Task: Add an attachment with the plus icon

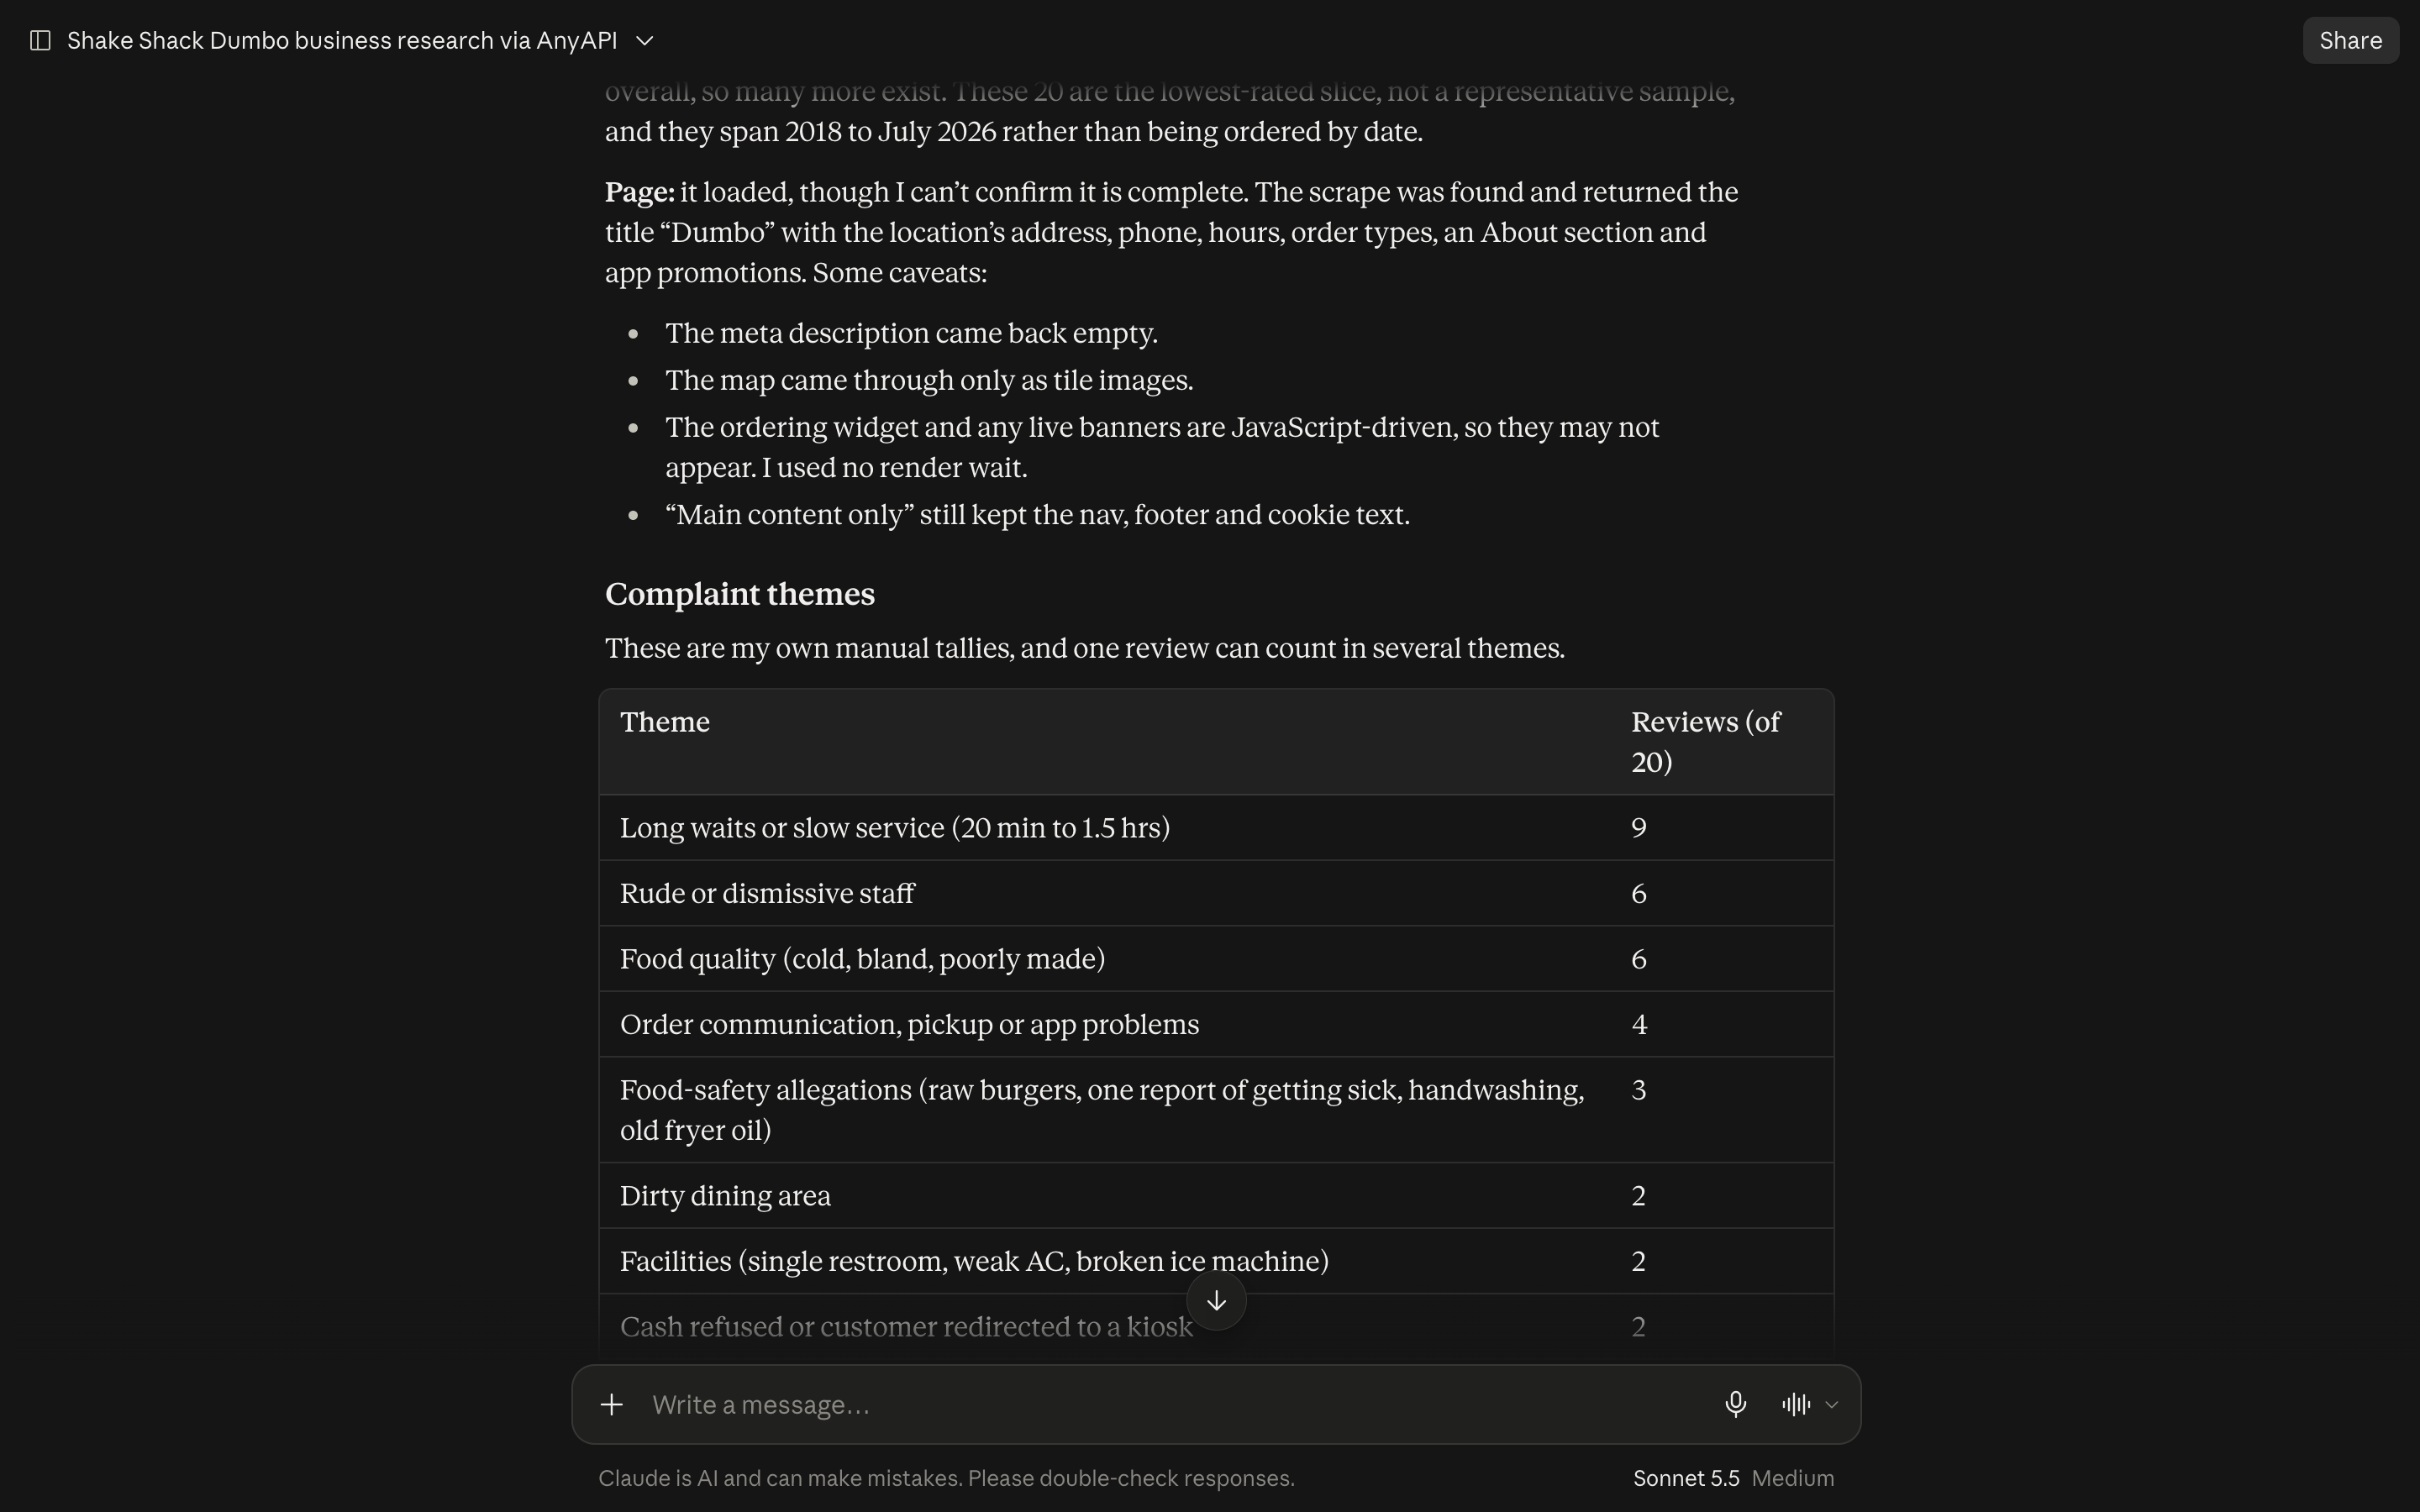Action: 612,1405
